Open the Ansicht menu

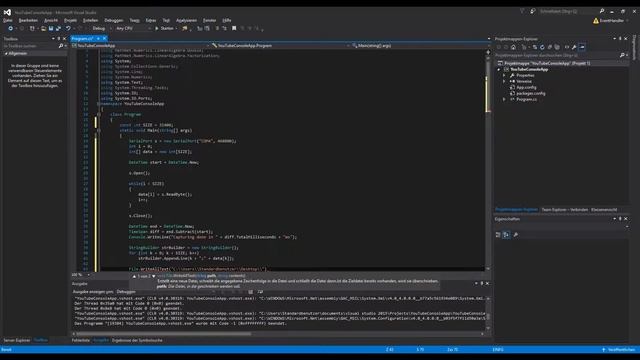[x=51, y=20]
